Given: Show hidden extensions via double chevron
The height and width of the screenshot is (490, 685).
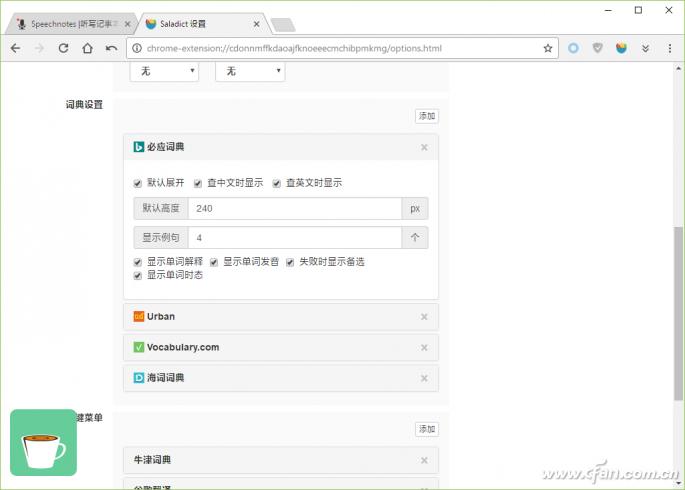Looking at the screenshot, I should coord(645,48).
